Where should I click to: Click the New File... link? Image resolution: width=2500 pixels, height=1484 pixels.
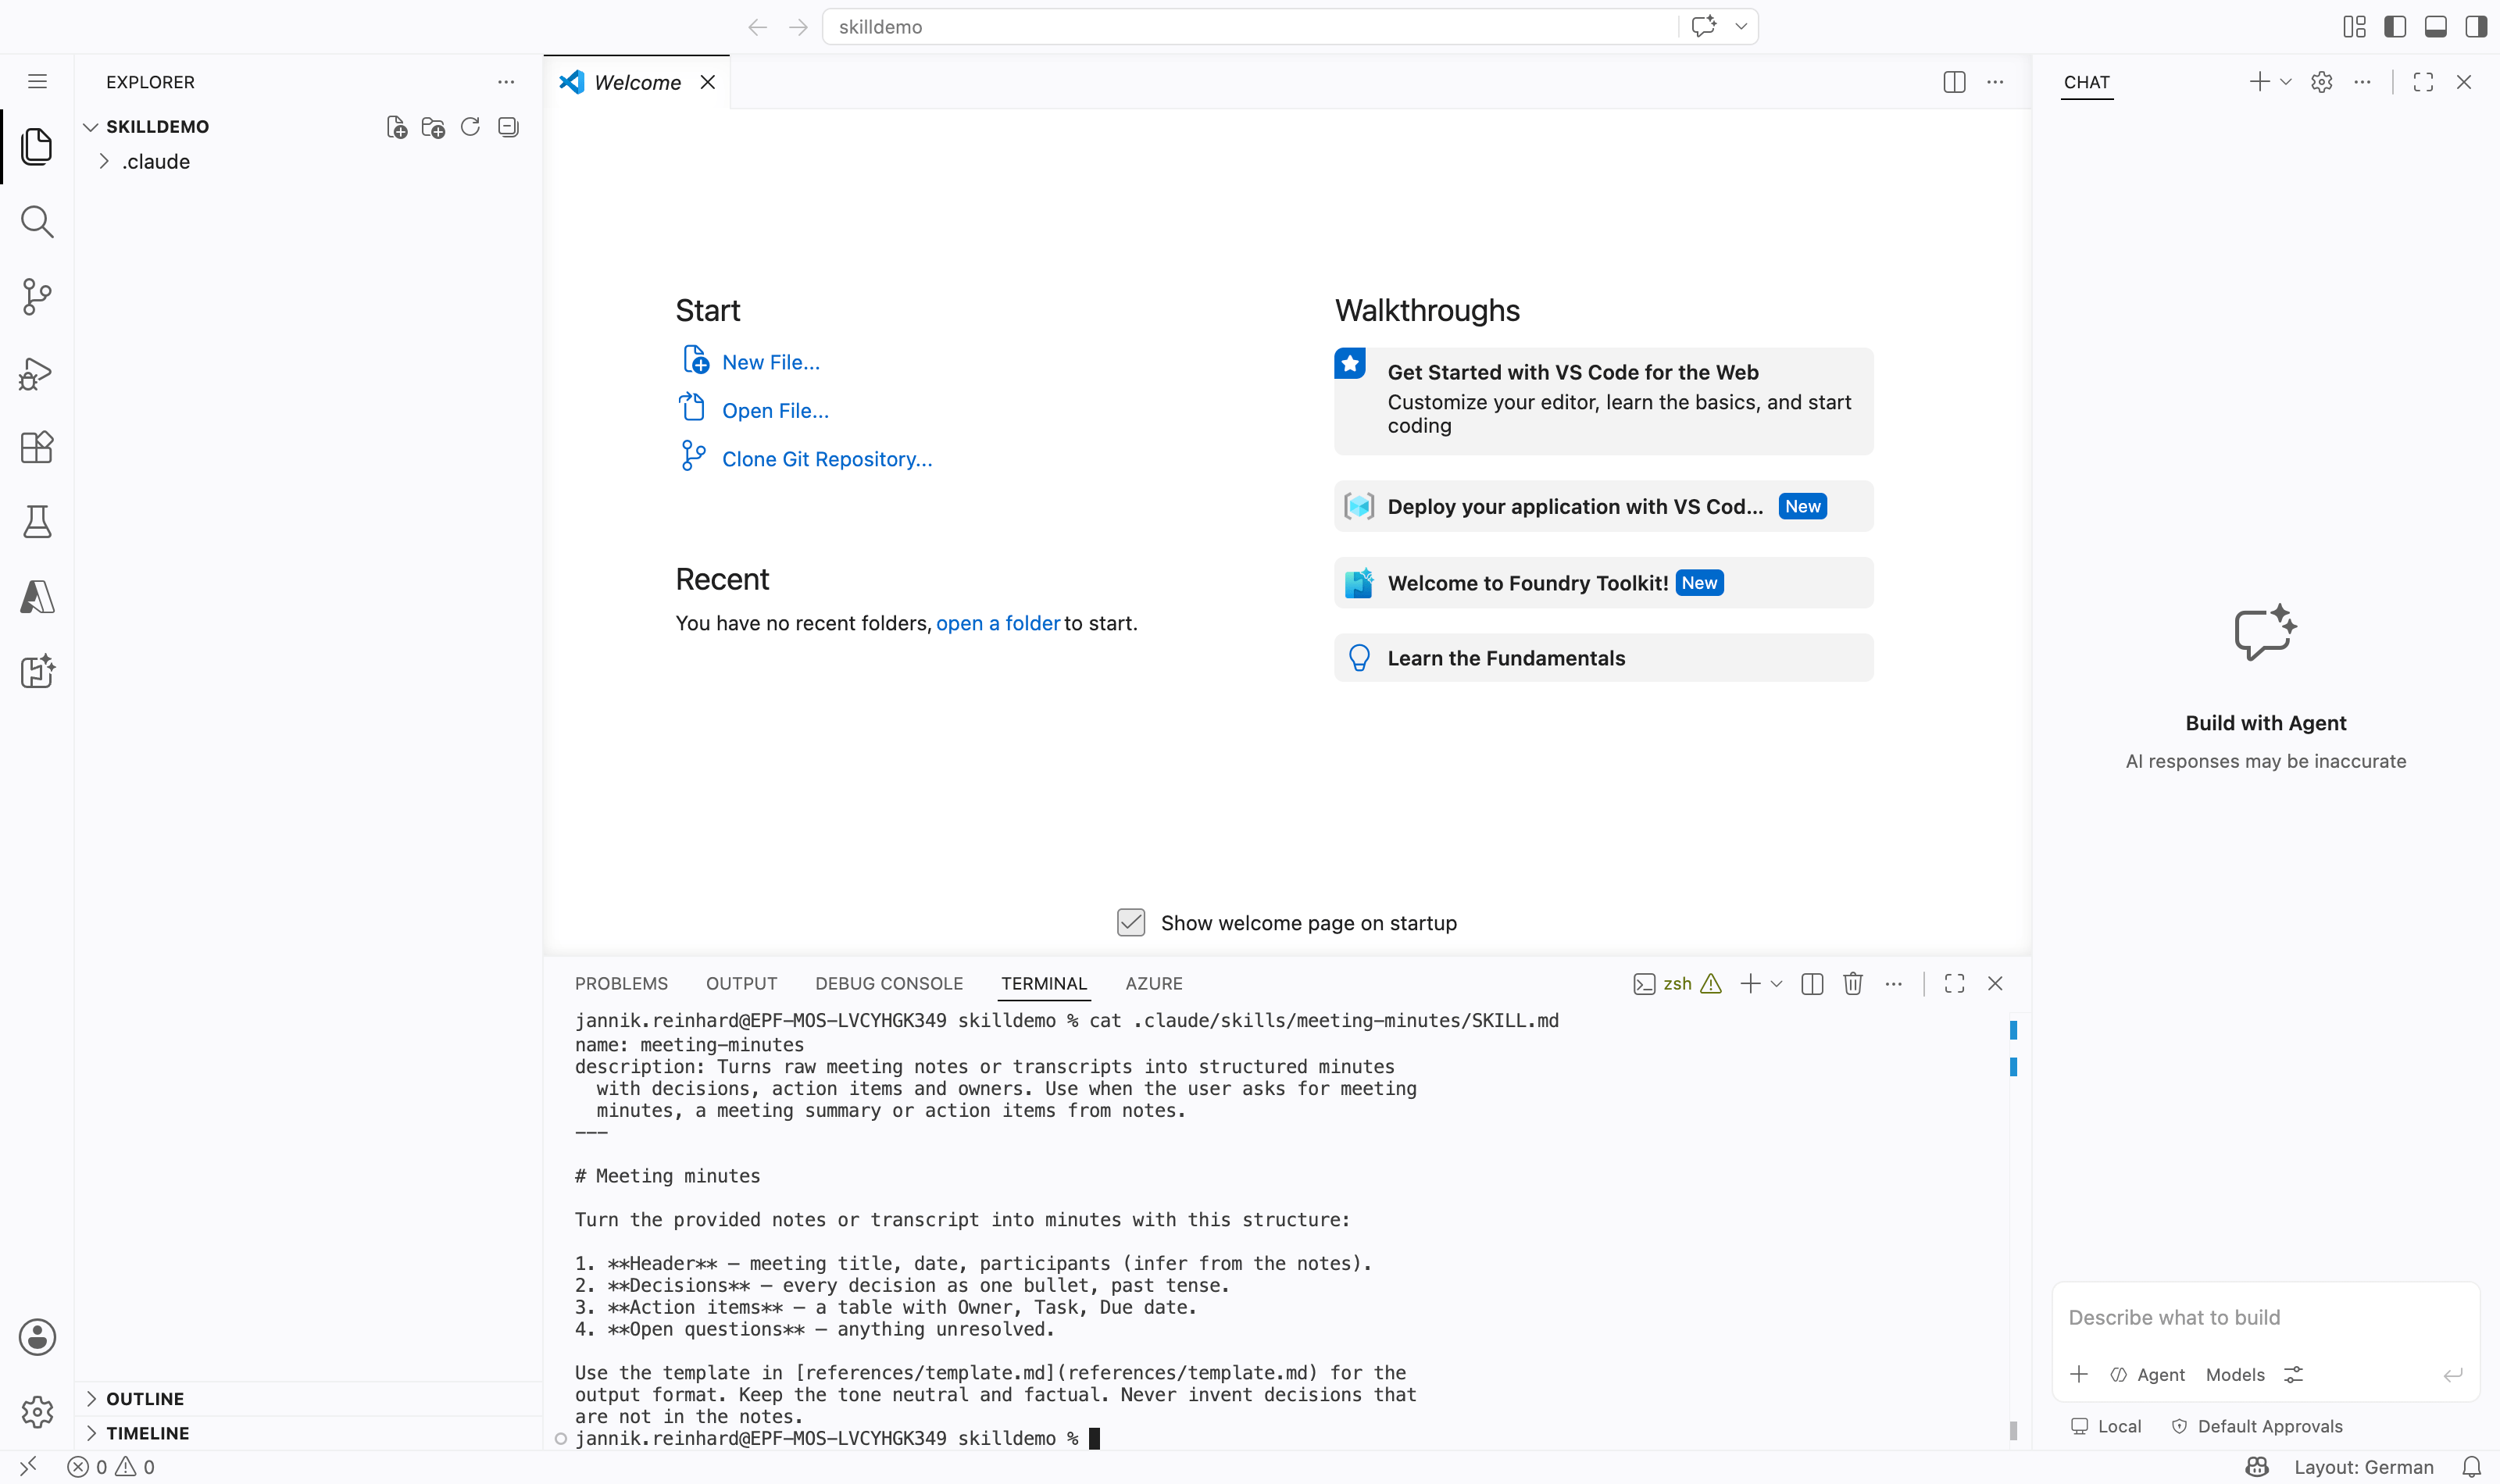[770, 362]
